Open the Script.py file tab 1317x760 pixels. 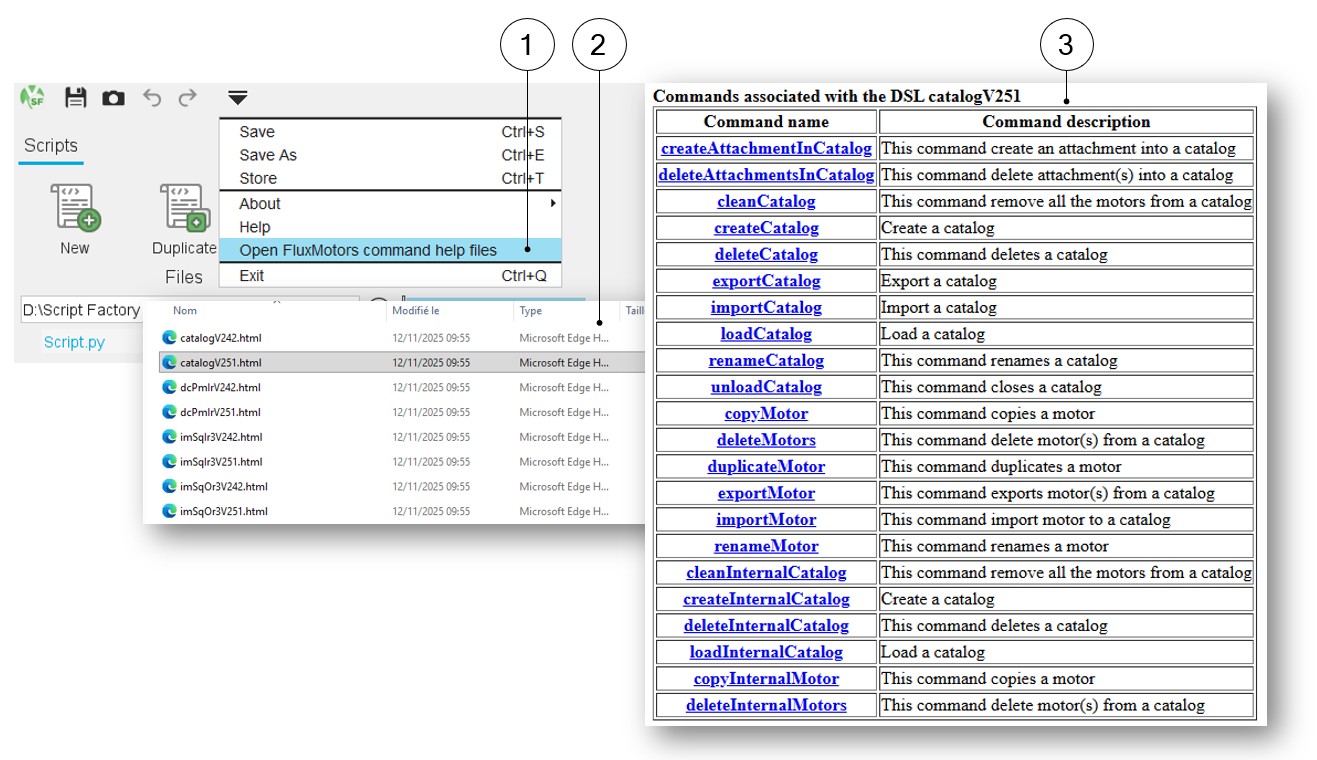pyautogui.click(x=74, y=342)
